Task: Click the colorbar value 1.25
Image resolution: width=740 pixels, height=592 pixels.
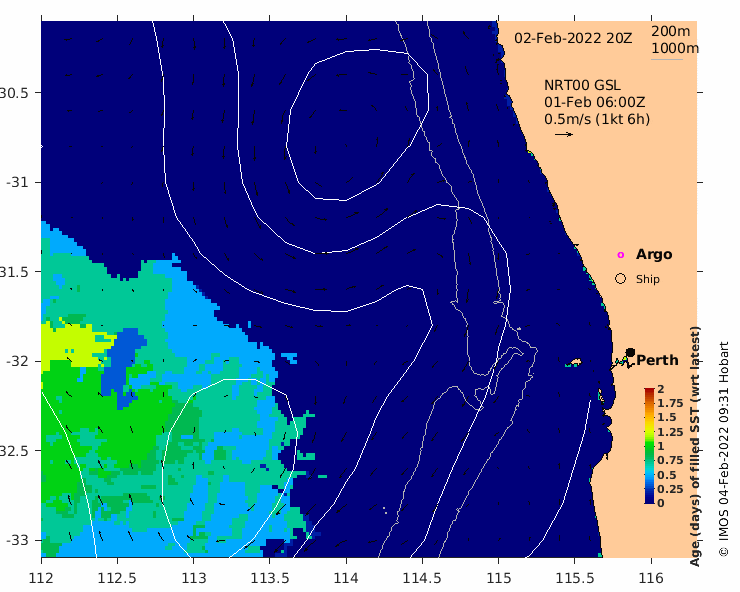Action: pos(670,432)
